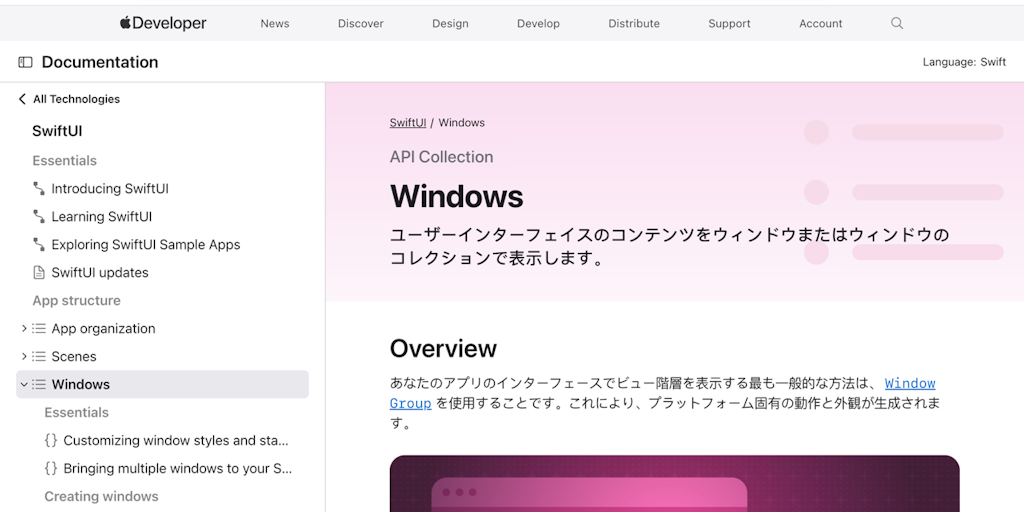Collapse the Windows section chevron
Image resolution: width=1024 pixels, height=512 pixels.
point(24,384)
